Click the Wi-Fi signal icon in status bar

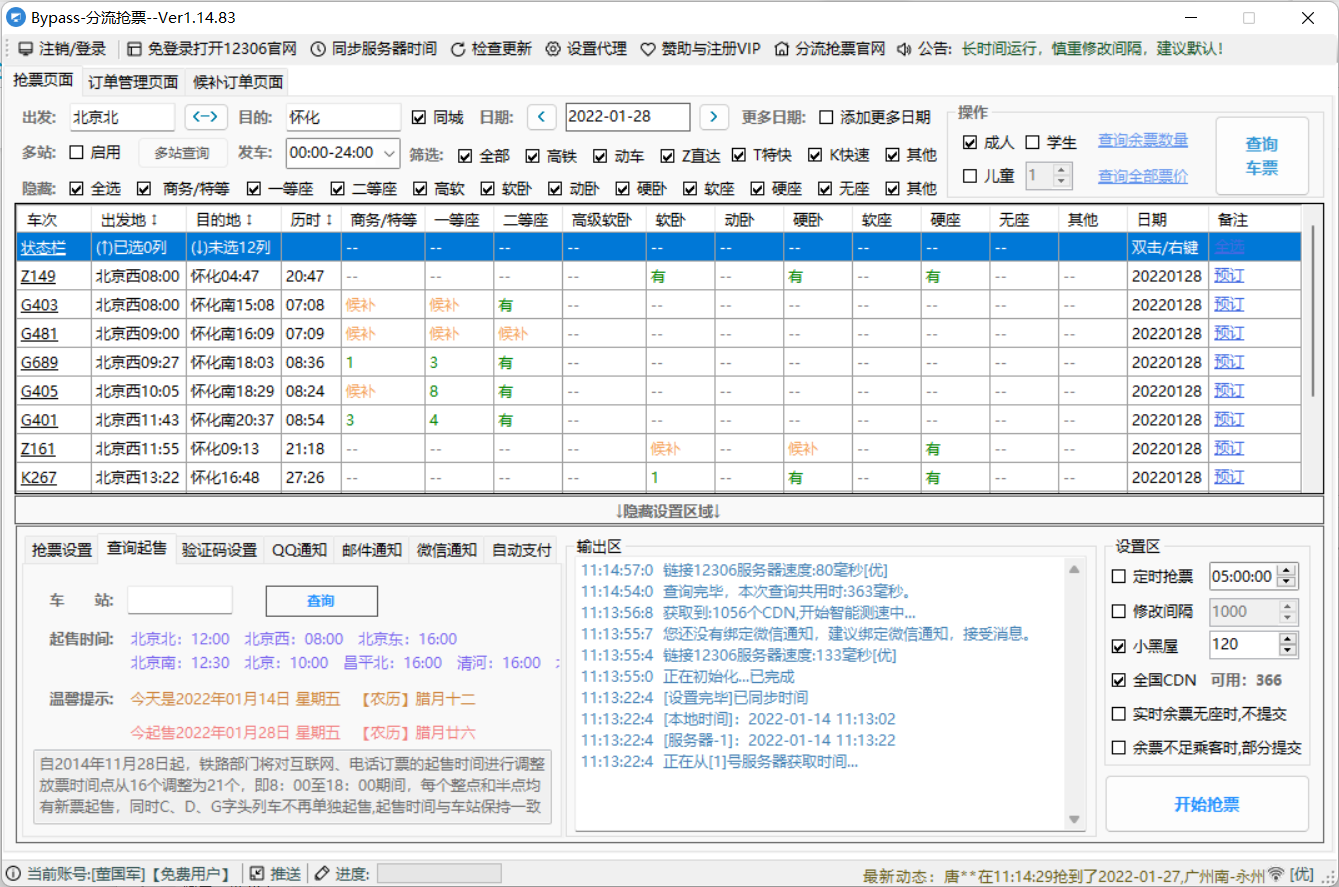click(x=1275, y=874)
